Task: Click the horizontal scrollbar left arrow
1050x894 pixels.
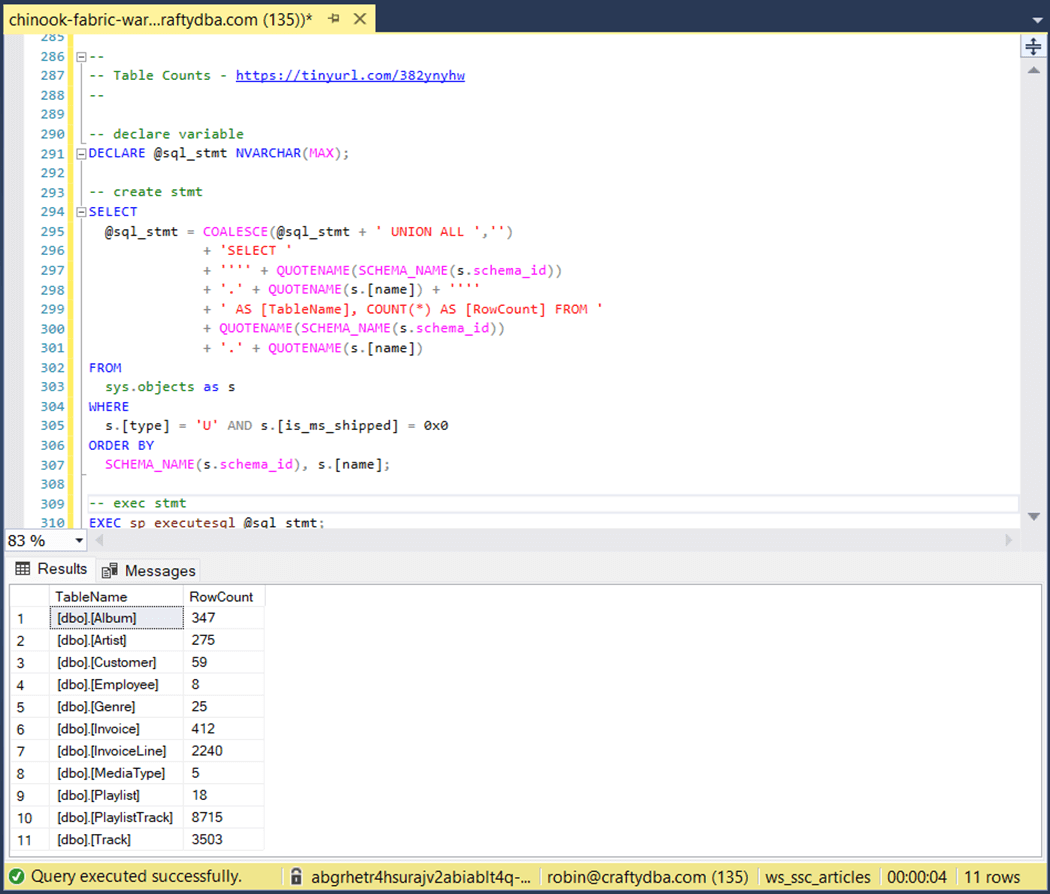Action: point(100,540)
